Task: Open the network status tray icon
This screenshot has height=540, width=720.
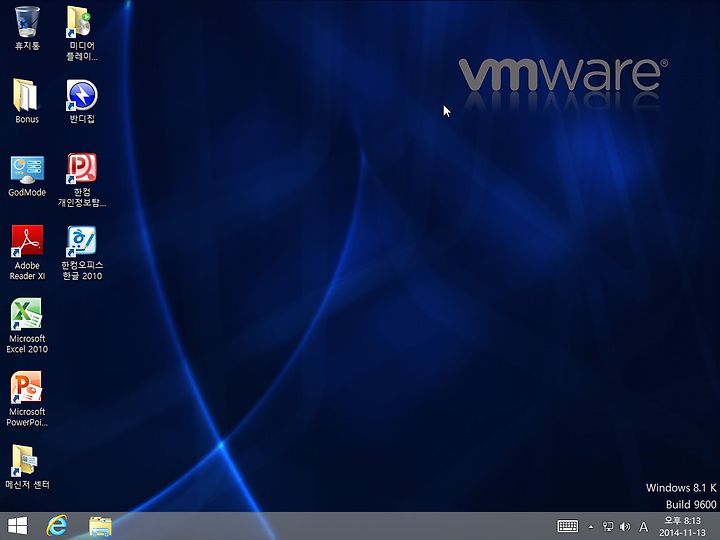Action: click(608, 527)
